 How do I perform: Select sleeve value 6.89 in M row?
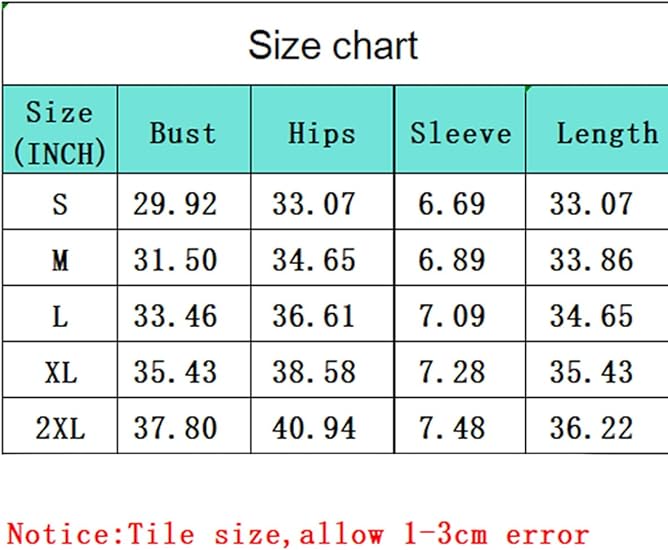452,260
